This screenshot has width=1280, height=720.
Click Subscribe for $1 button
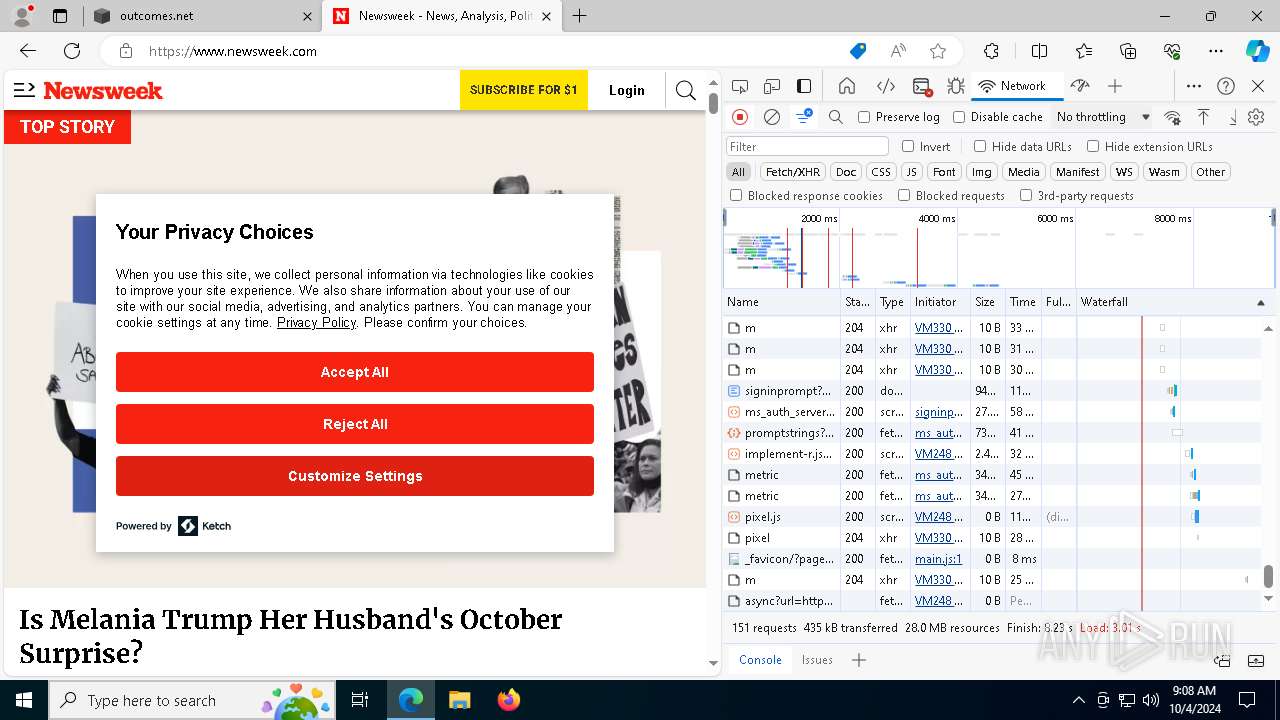click(524, 90)
